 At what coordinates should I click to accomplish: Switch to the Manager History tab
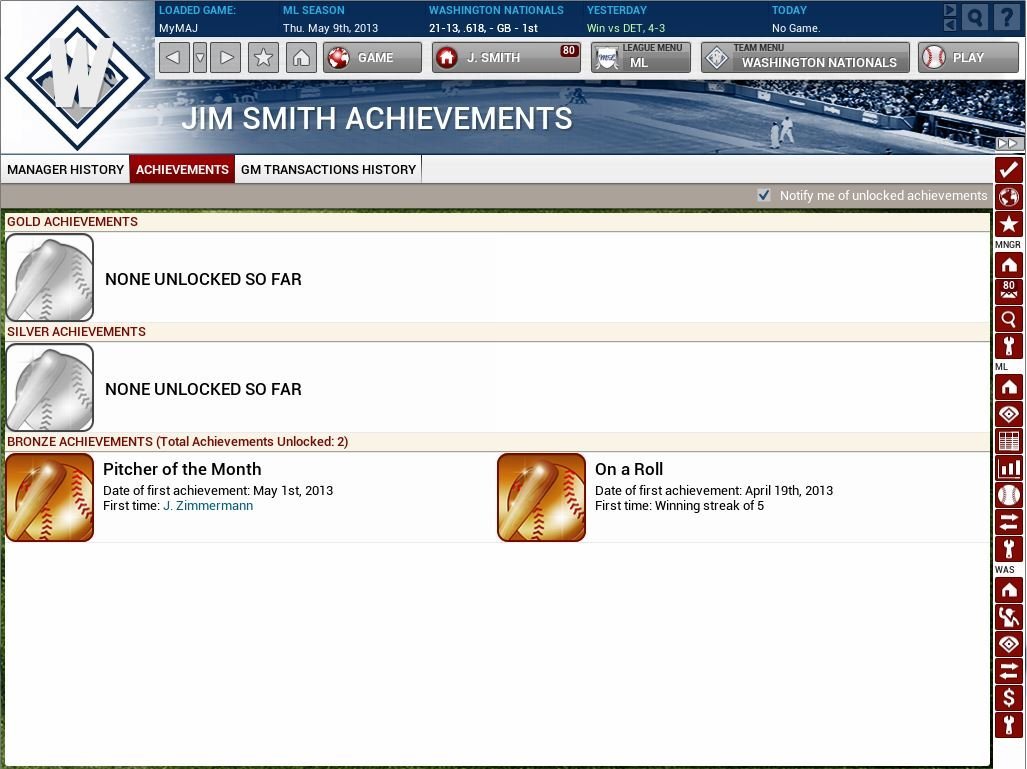[x=65, y=169]
